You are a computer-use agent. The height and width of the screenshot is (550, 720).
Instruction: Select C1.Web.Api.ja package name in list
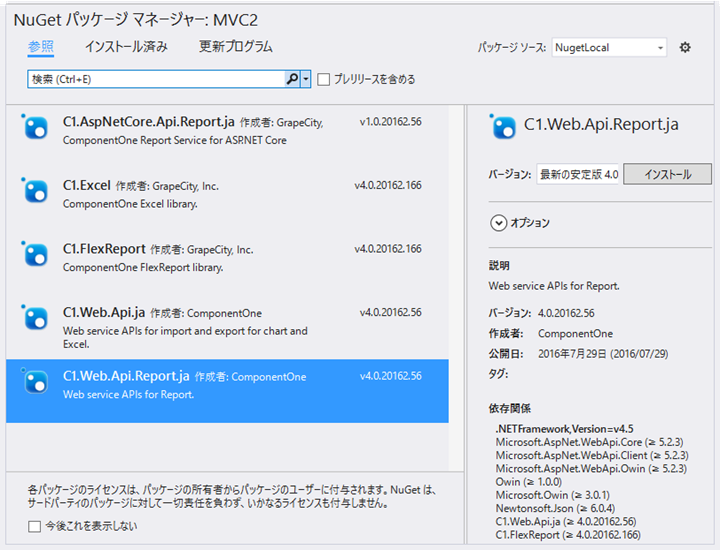tap(104, 313)
